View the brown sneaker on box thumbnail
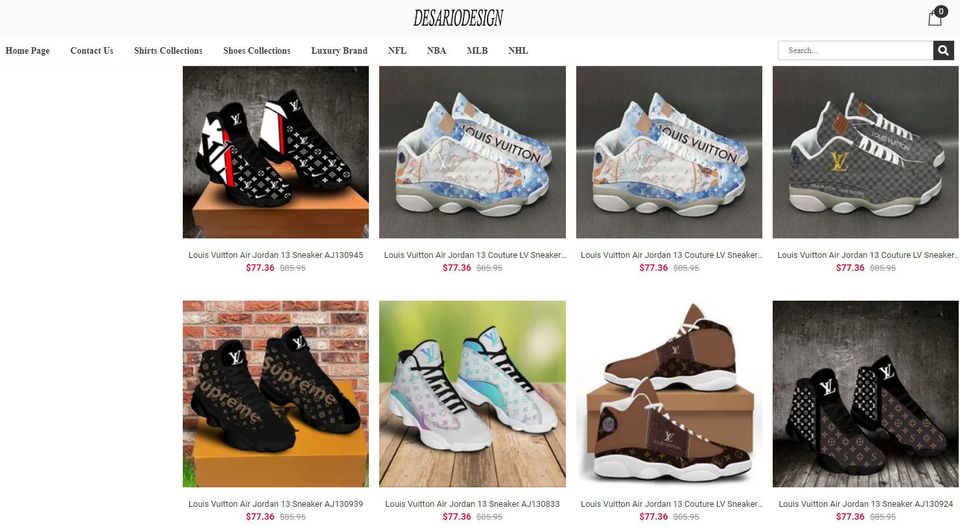Image resolution: width=960 pixels, height=530 pixels. point(669,394)
